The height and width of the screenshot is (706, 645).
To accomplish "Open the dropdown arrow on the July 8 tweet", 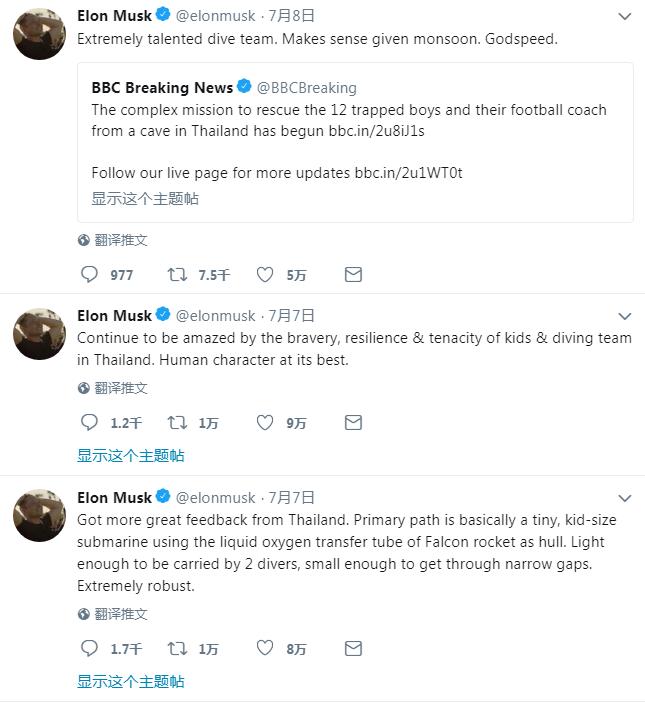I will coord(624,16).
